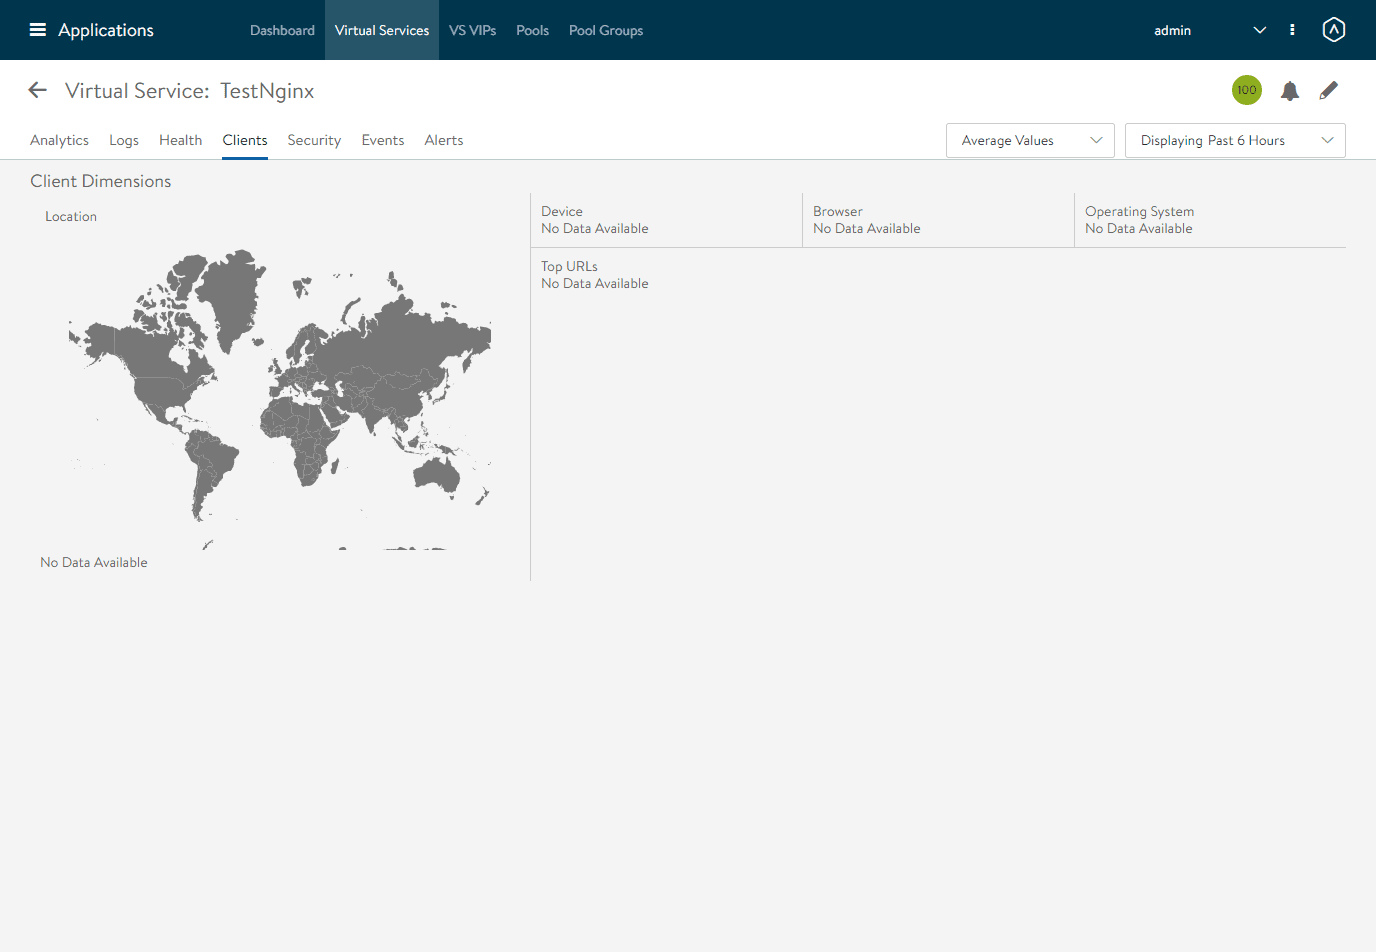
Task: Click the Avi logo icon
Action: coord(1333,30)
